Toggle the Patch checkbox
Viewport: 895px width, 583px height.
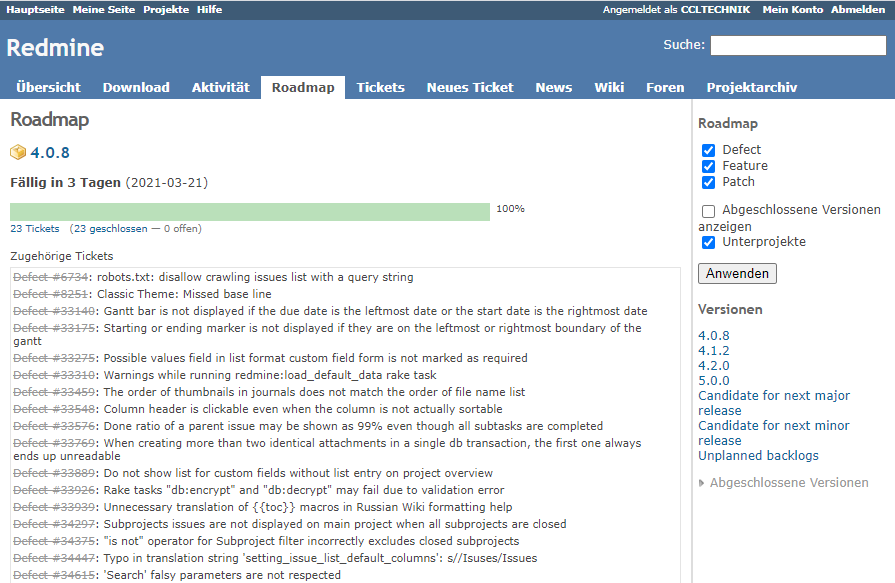(x=709, y=182)
